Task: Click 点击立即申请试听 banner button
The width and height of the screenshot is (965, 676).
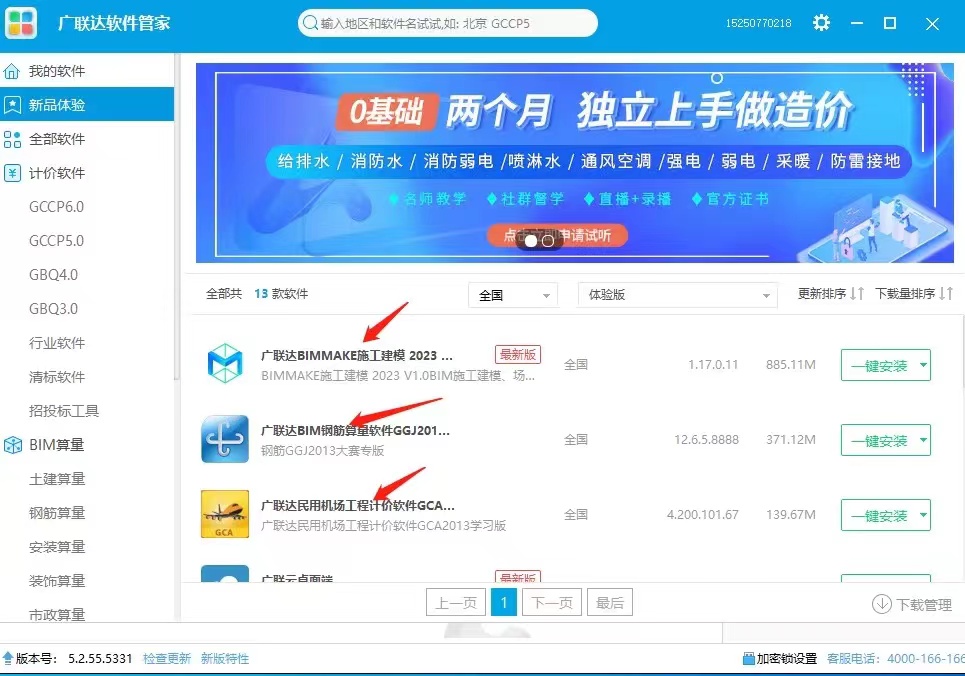Action: coord(557,235)
